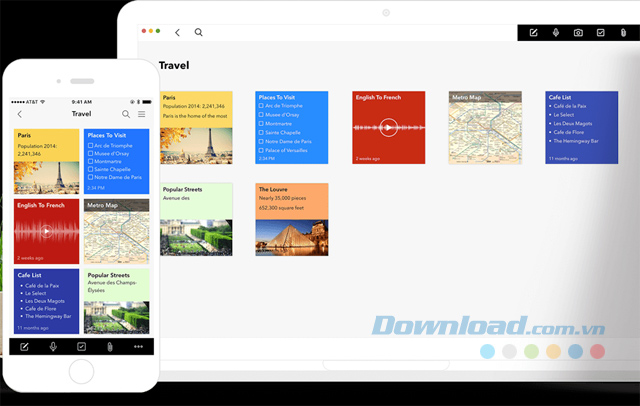Tap checklist icon in phone bottom bar
This screenshot has height=406, width=640.
click(x=82, y=347)
